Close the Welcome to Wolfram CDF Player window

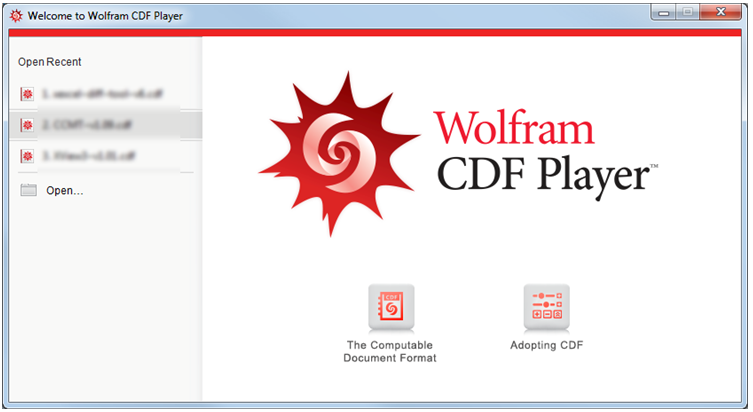pos(720,12)
